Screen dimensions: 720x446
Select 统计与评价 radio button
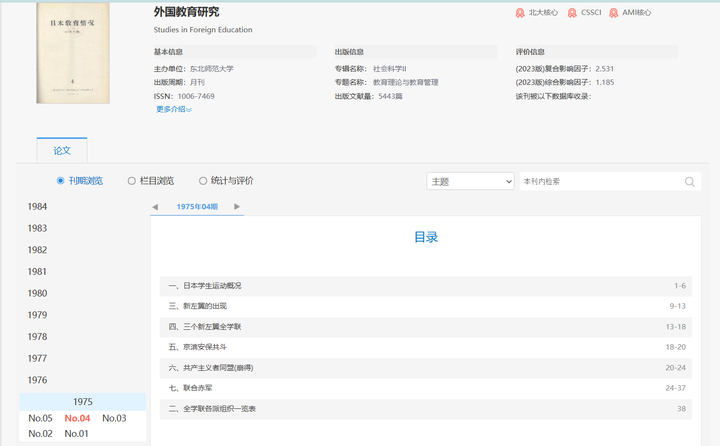[x=203, y=181]
